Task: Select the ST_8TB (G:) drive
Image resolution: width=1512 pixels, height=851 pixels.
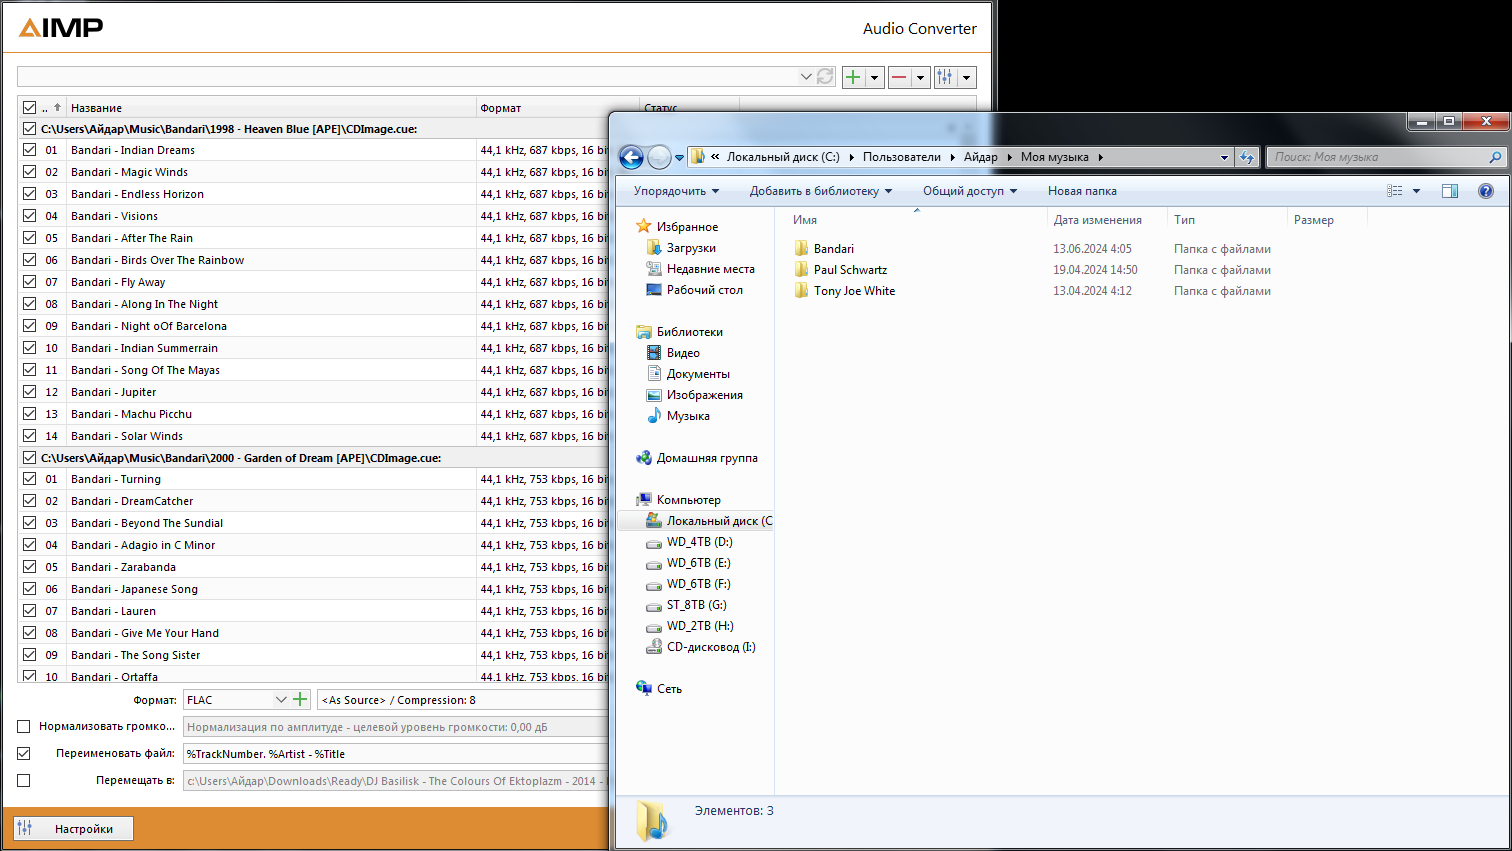Action: pyautogui.click(x=696, y=605)
